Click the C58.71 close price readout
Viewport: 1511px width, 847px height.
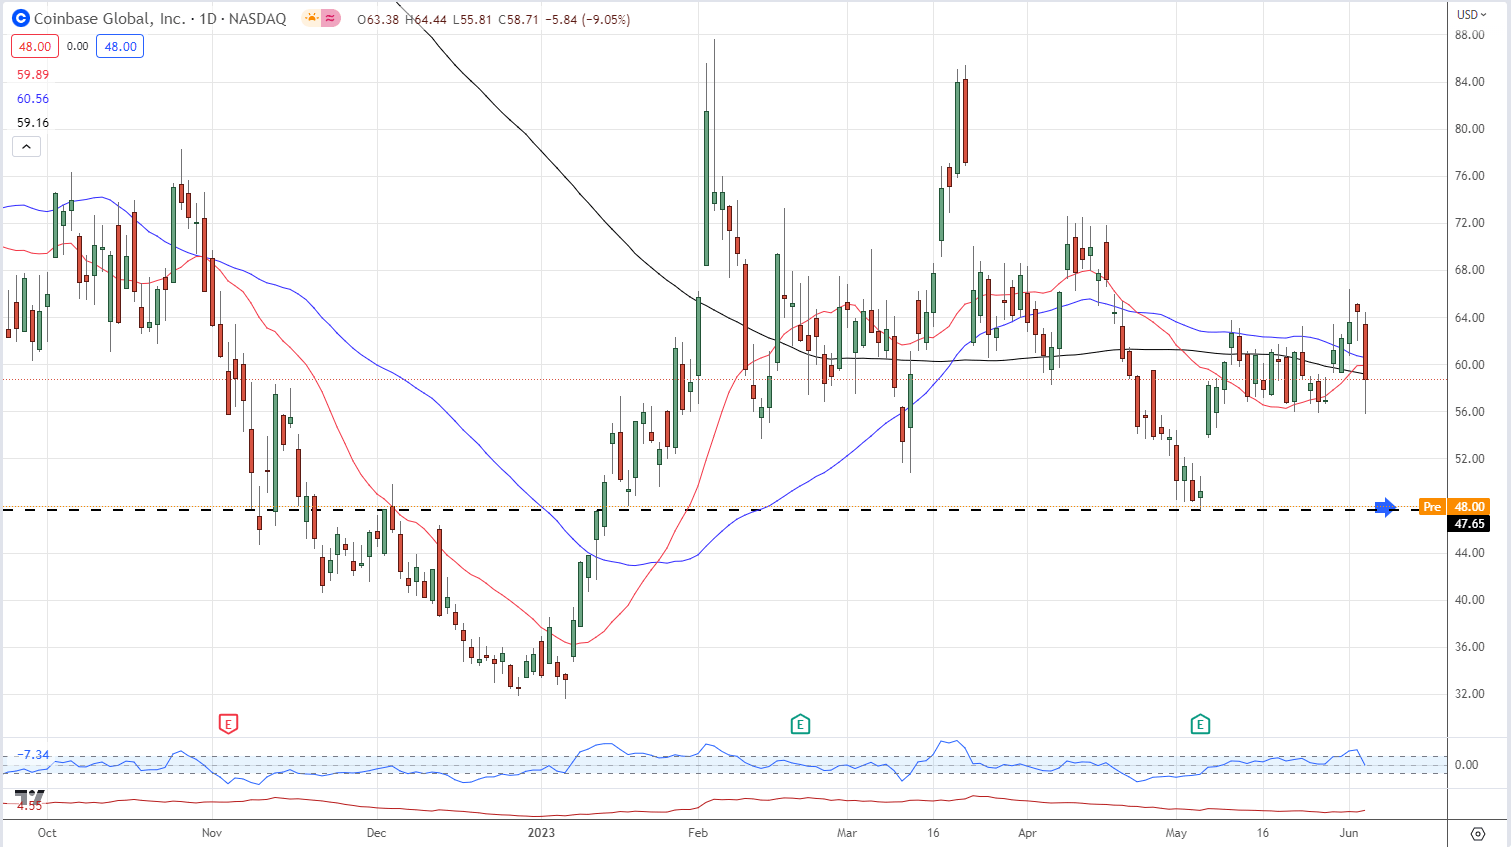(517, 19)
